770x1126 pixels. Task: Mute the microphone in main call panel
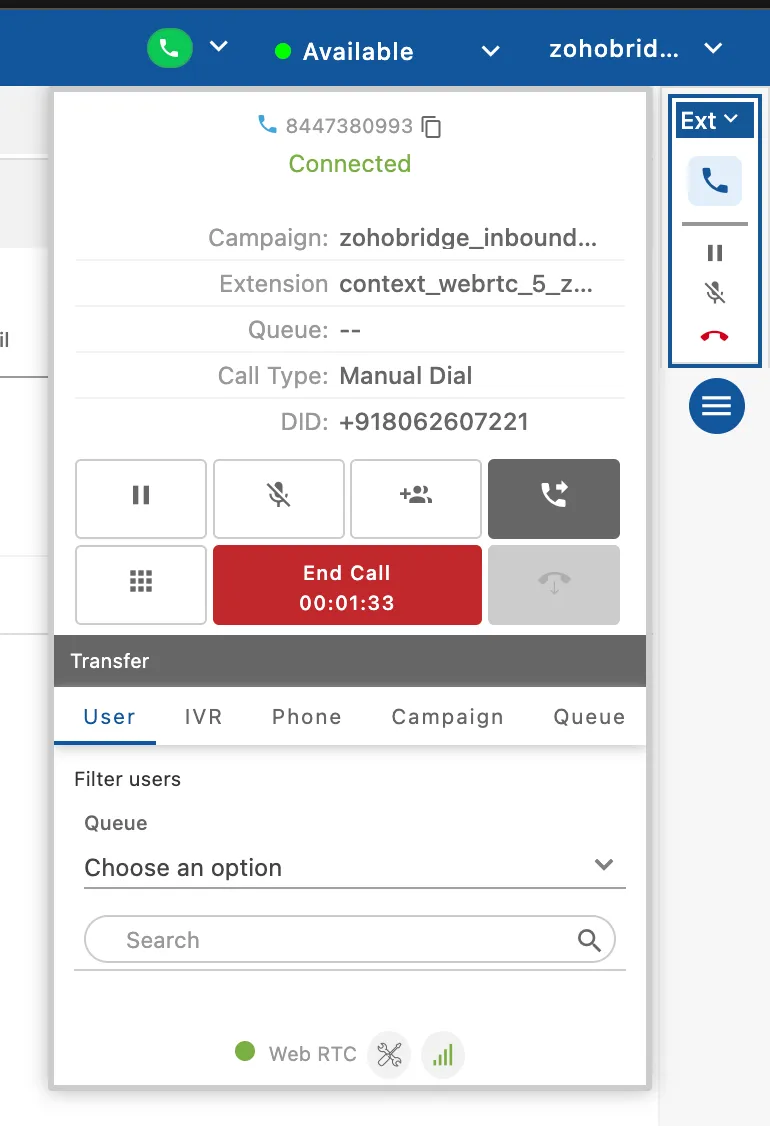(x=279, y=498)
